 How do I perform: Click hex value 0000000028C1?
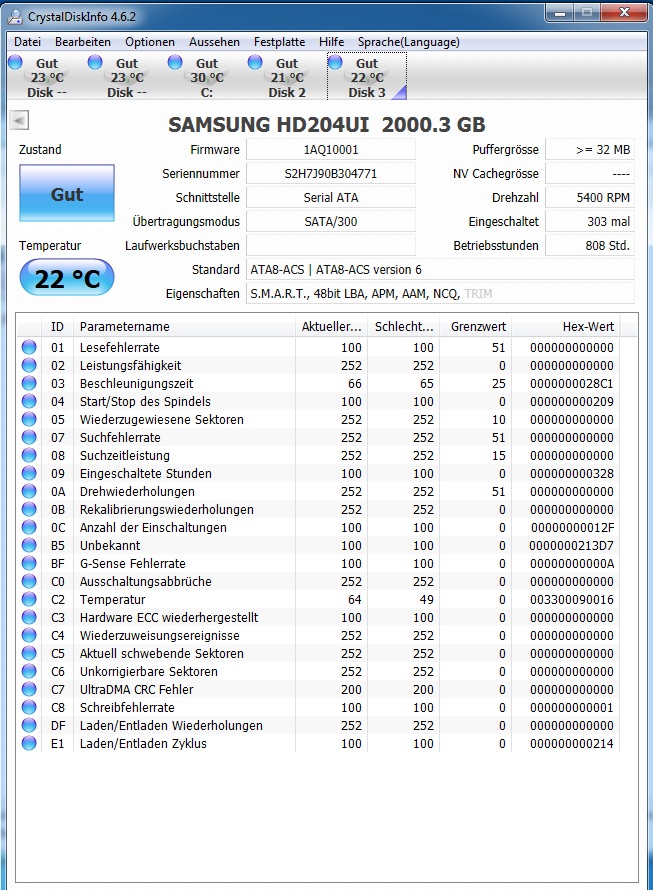[572, 384]
